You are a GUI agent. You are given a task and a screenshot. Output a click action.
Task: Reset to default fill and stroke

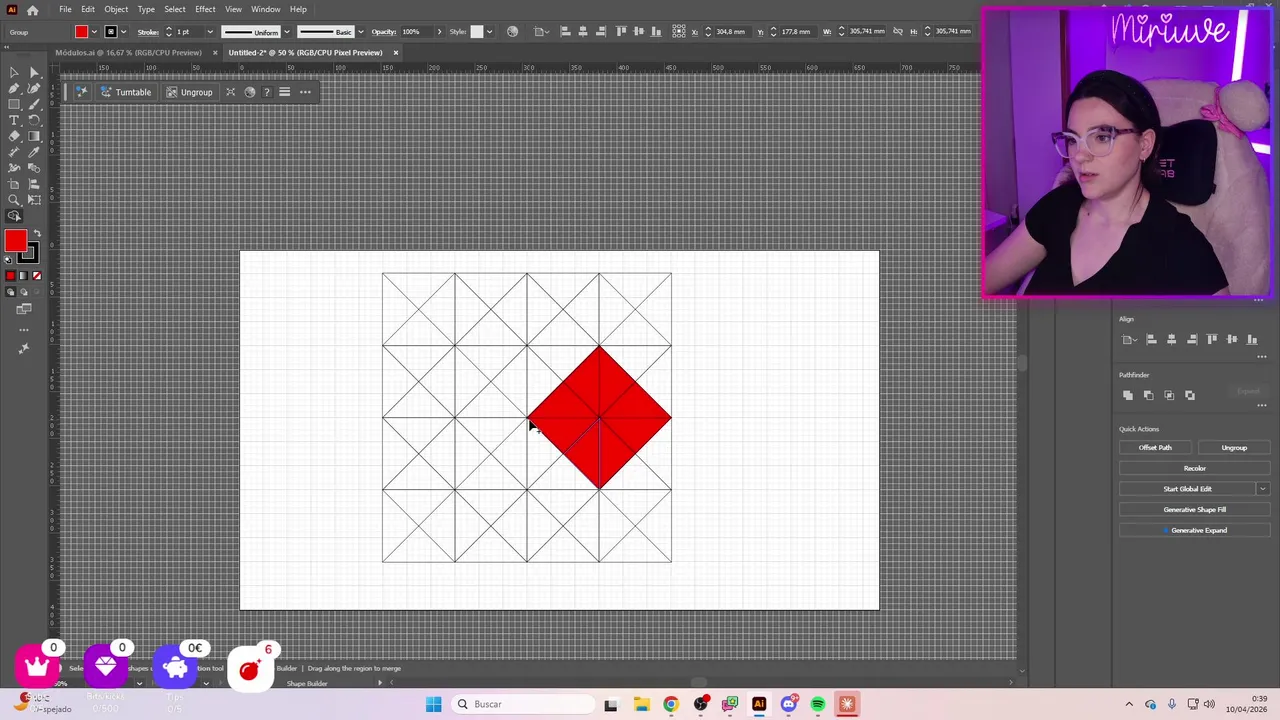(7, 259)
